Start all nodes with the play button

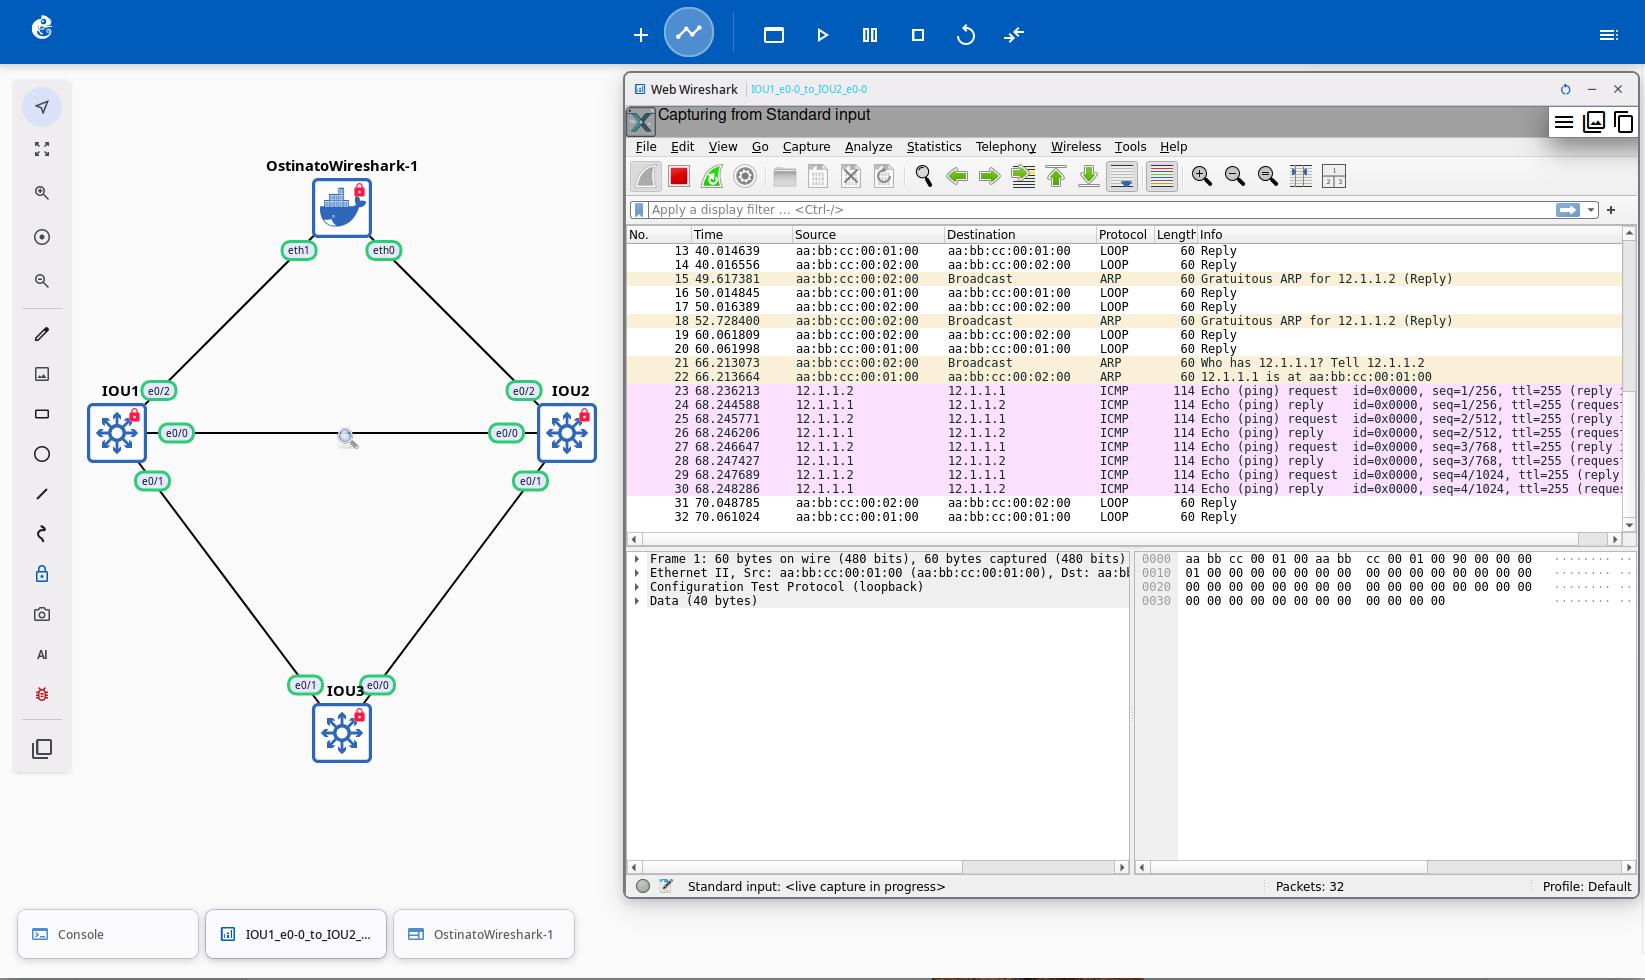822,35
